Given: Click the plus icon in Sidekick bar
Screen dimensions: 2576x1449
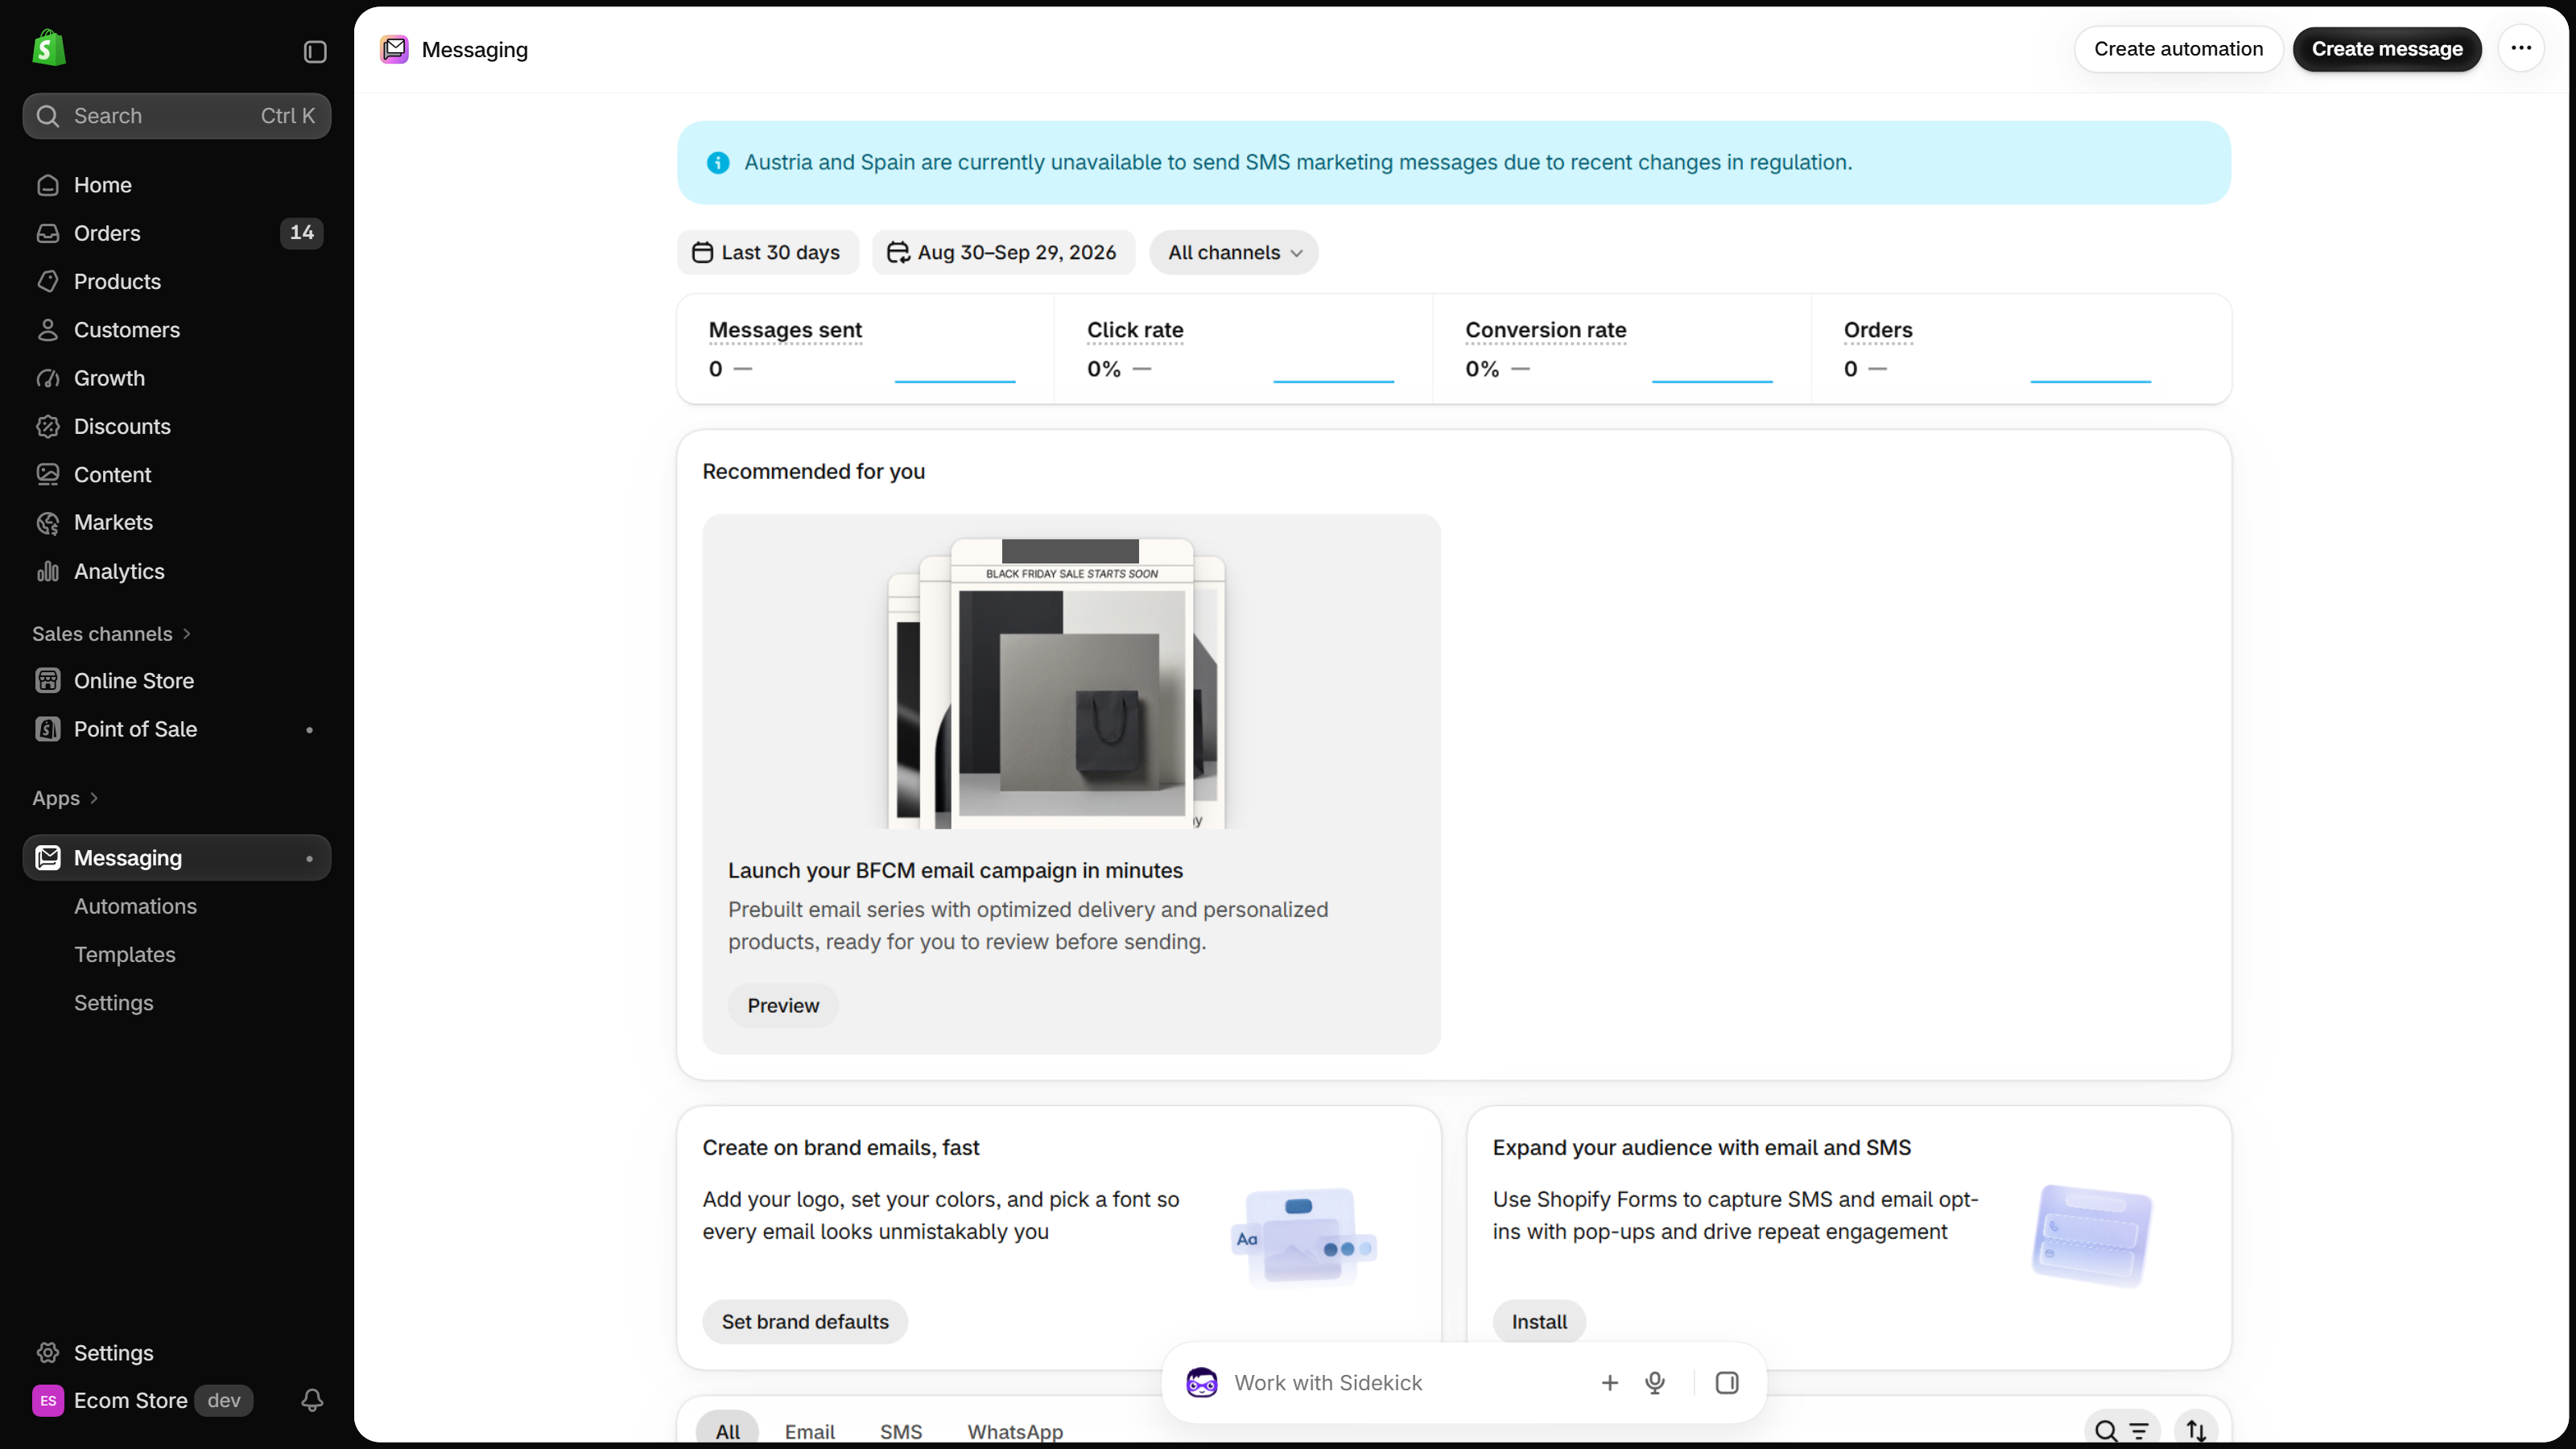Looking at the screenshot, I should 1609,1382.
